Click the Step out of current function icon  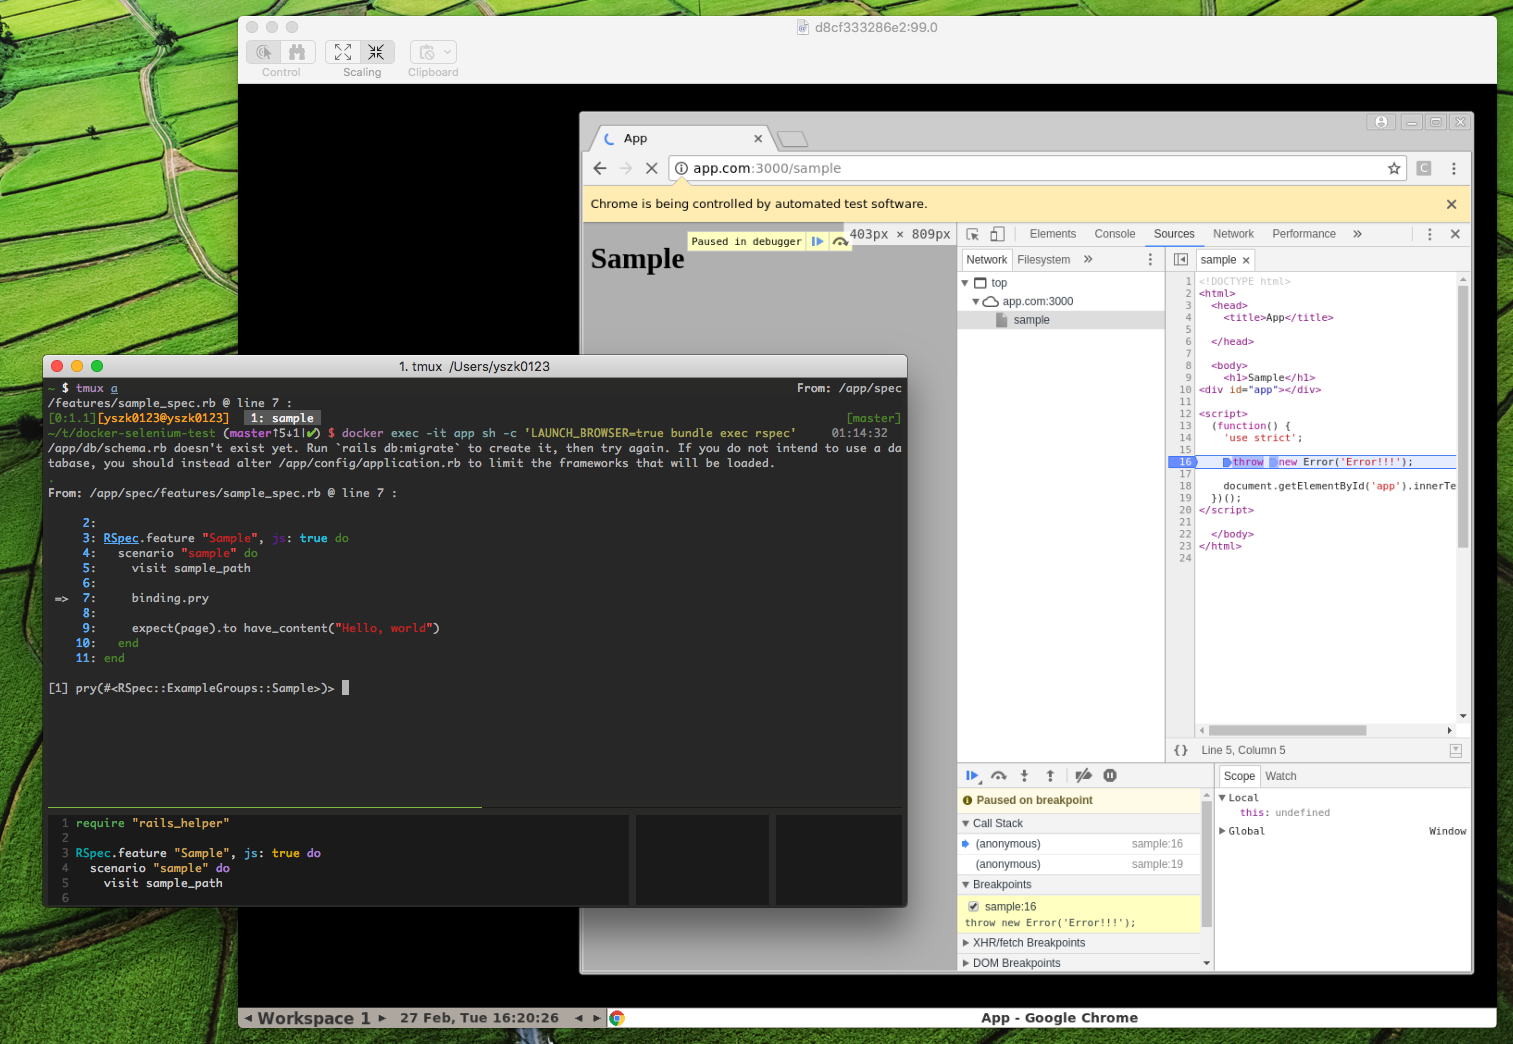tap(1049, 775)
